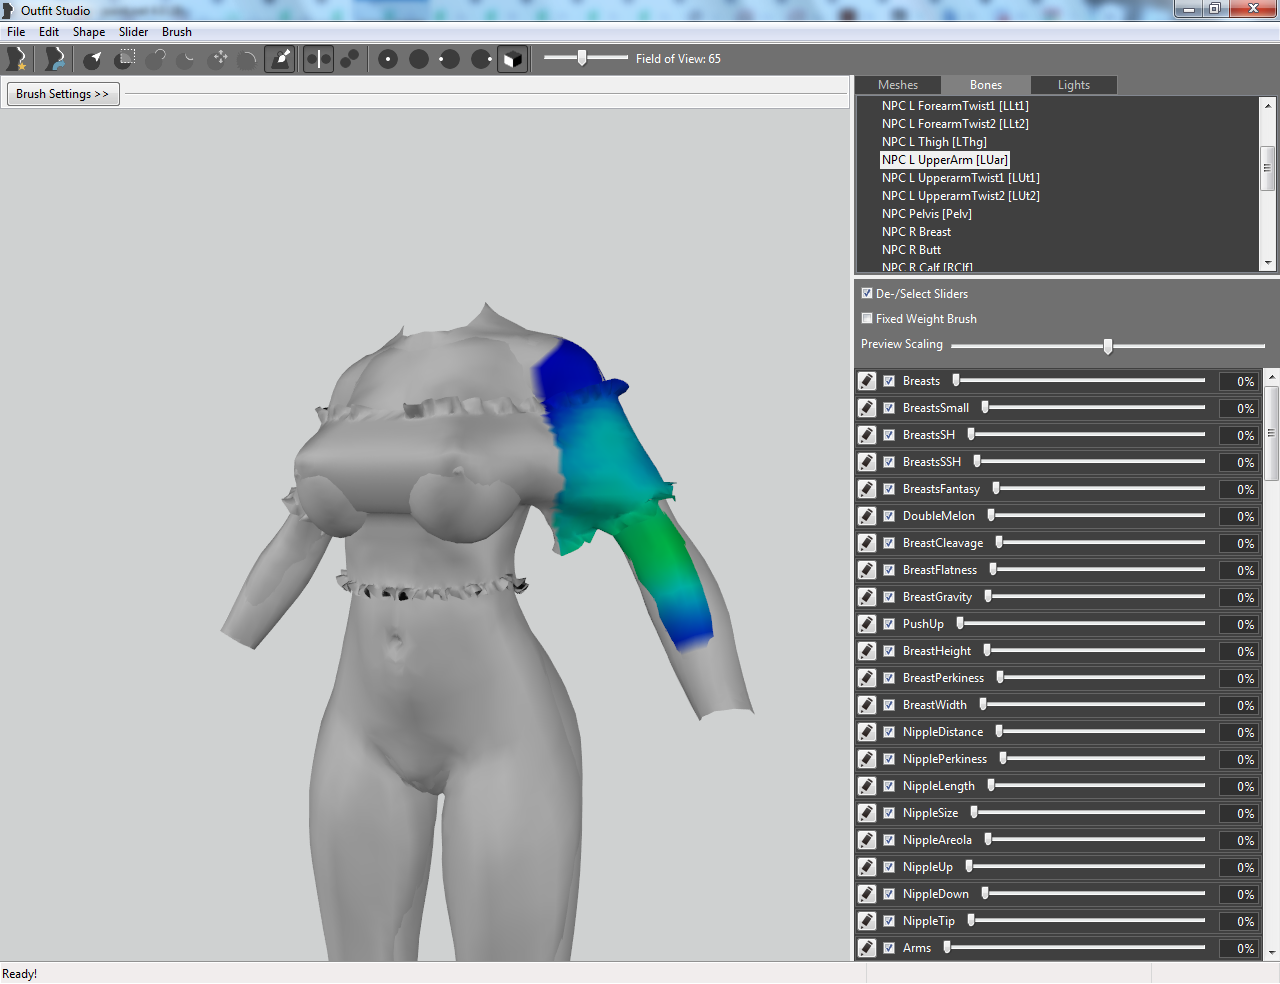Image resolution: width=1280 pixels, height=984 pixels.
Task: Click the Field of View slider
Action: [586, 58]
